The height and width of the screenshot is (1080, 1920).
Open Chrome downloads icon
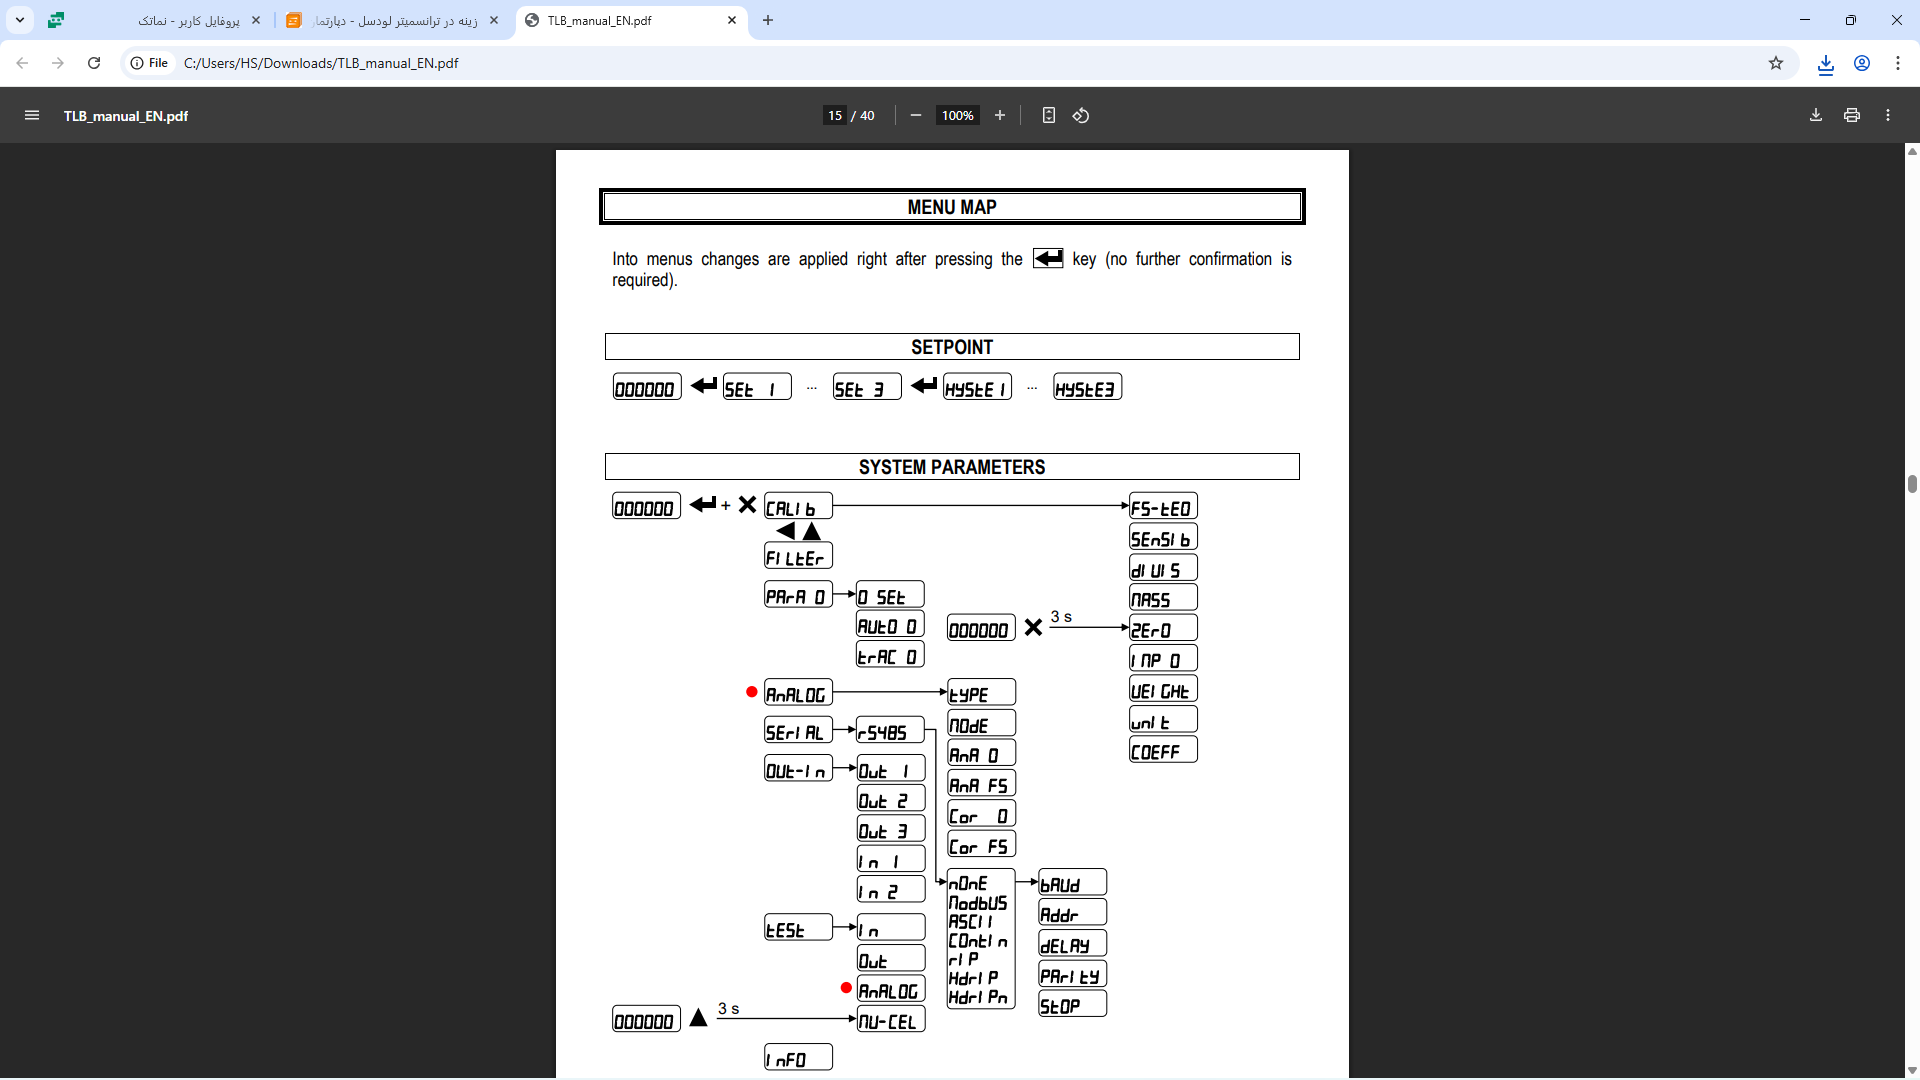[1825, 64]
